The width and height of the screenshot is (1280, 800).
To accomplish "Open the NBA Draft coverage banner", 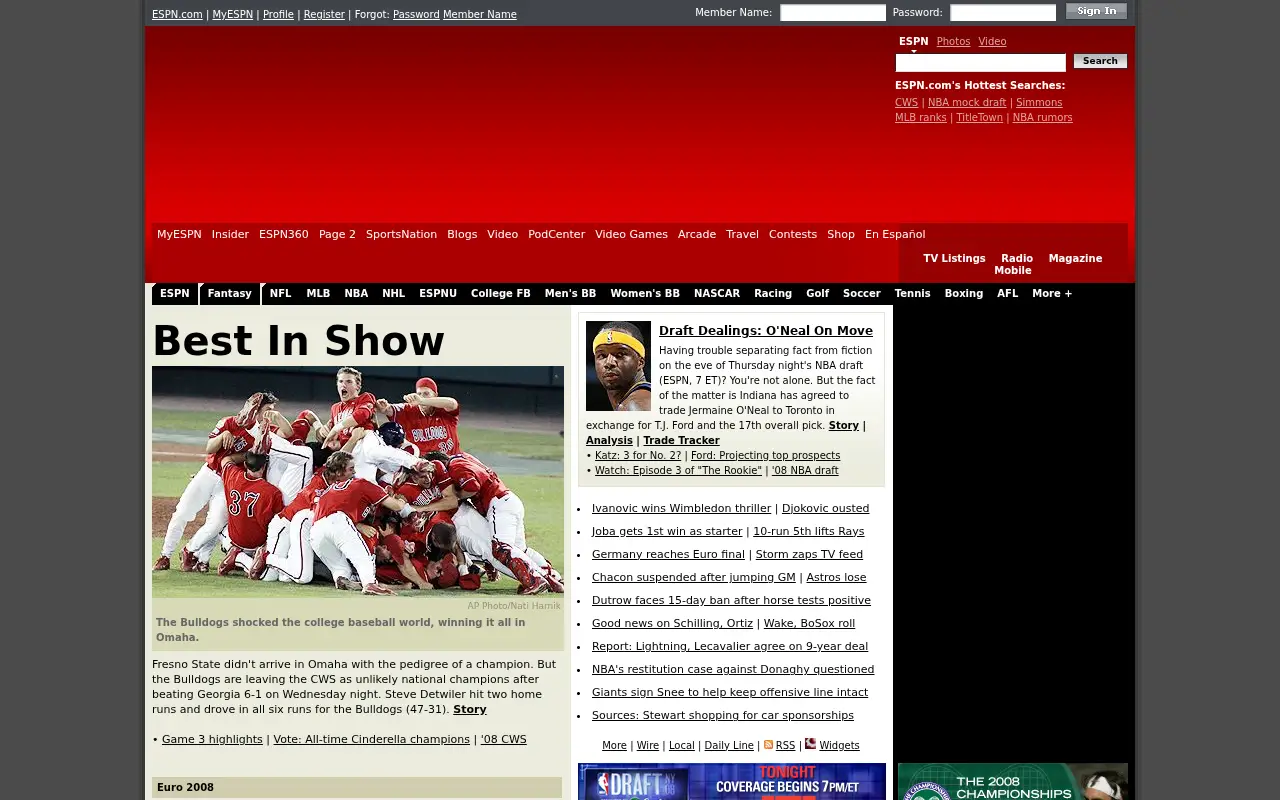I will (732, 782).
